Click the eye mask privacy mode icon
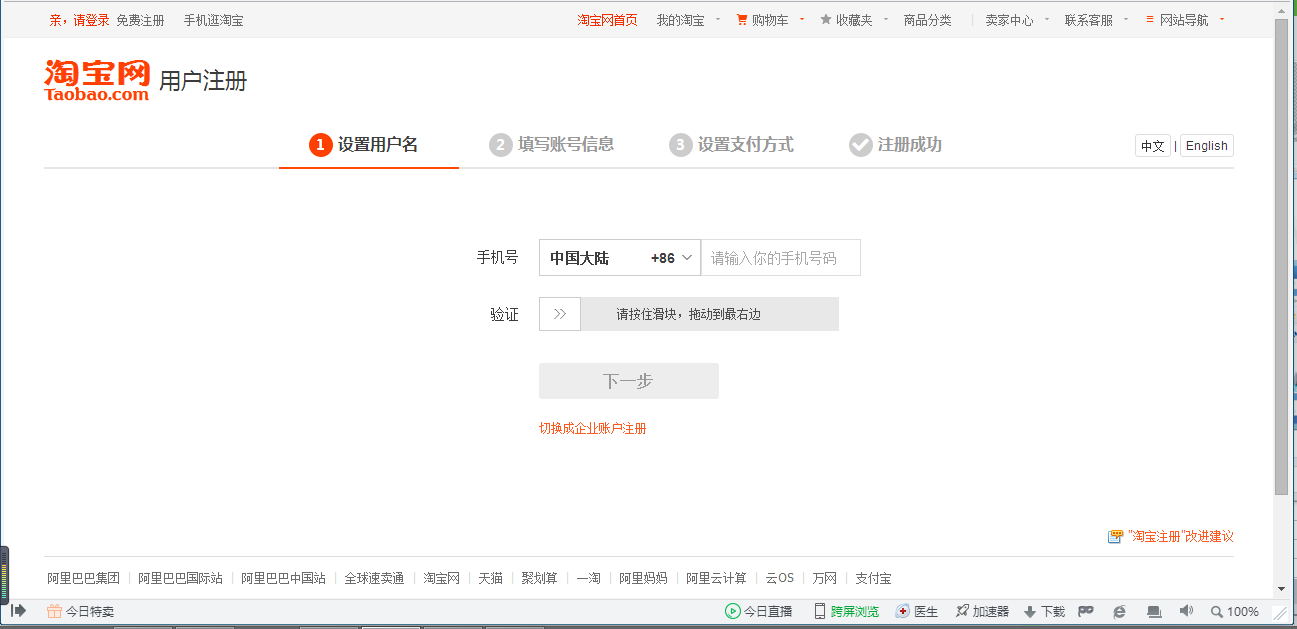The image size is (1297, 629). pyautogui.click(x=1085, y=611)
